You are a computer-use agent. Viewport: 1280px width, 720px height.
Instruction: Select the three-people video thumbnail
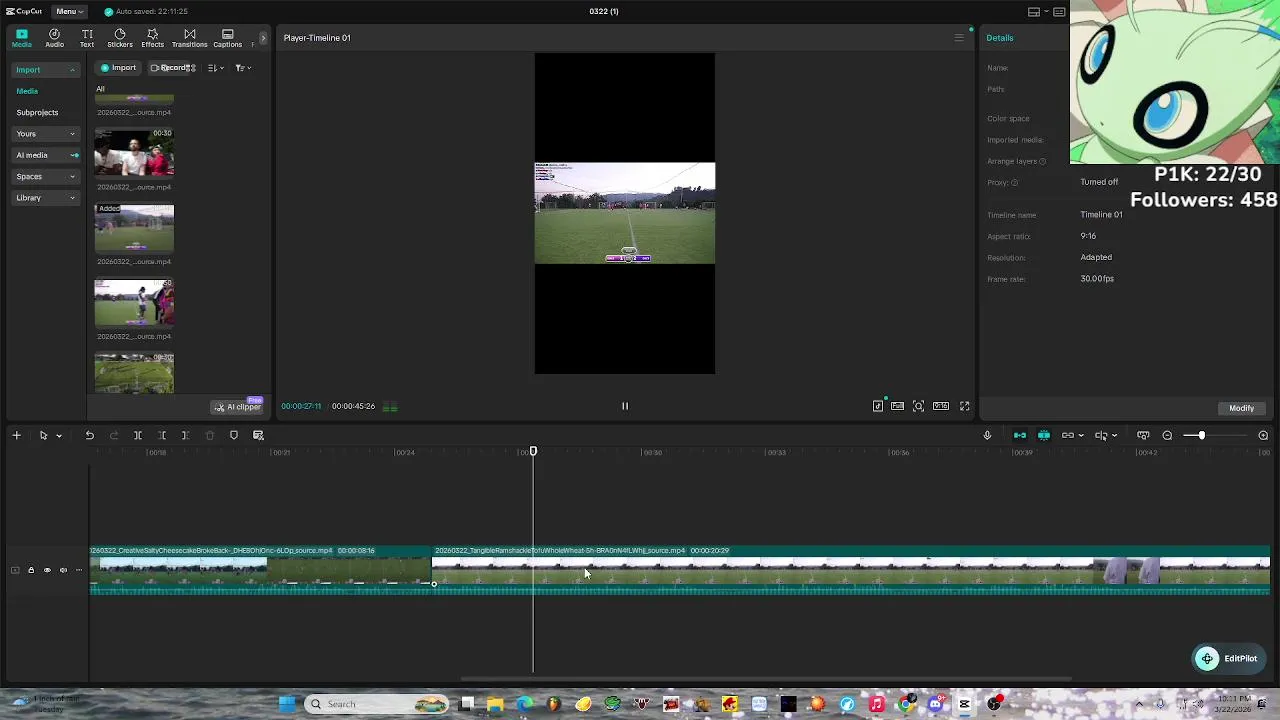click(x=134, y=153)
